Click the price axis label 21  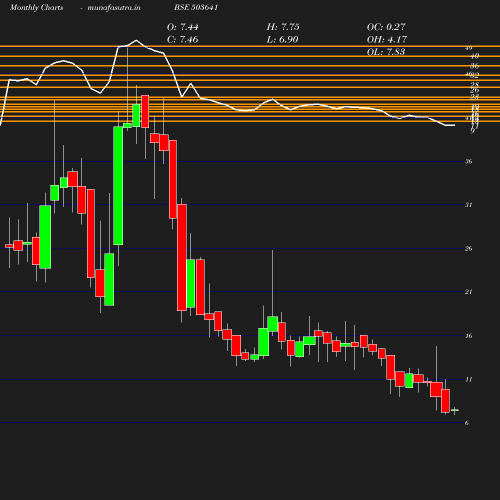pyautogui.click(x=469, y=292)
